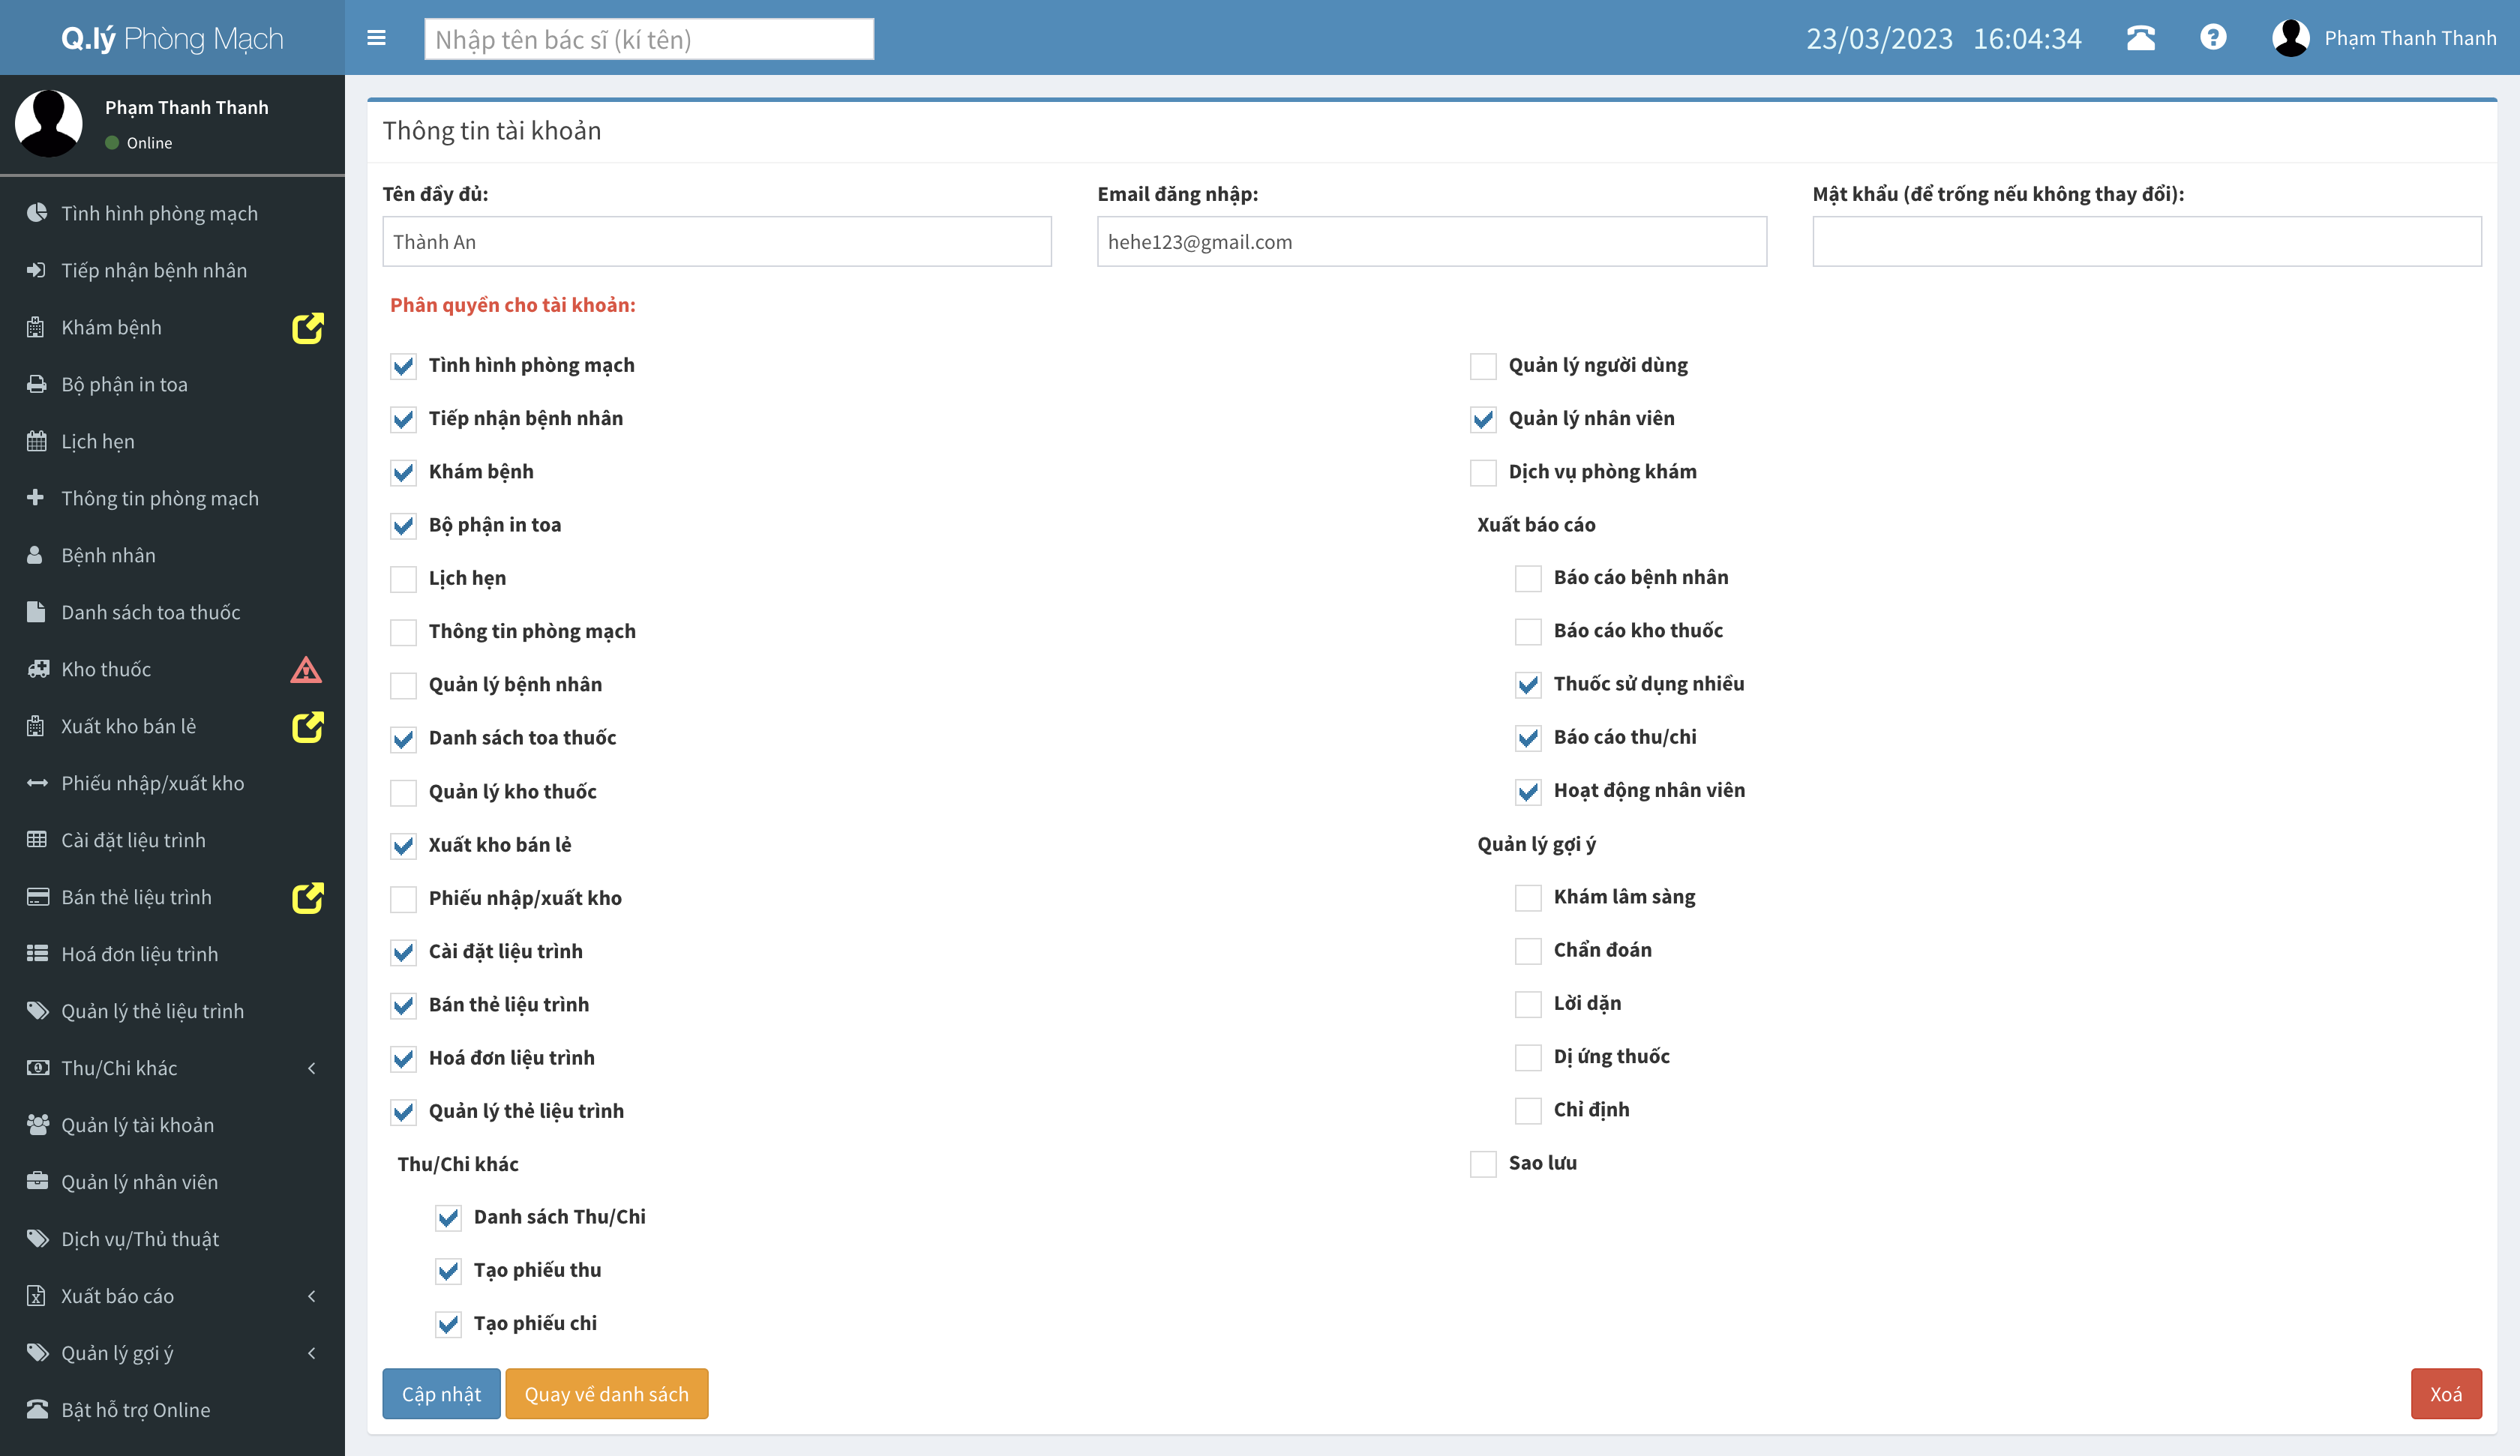Toggle the sidebar hamburger menu icon
This screenshot has width=2520, height=1456.
pyautogui.click(x=376, y=38)
